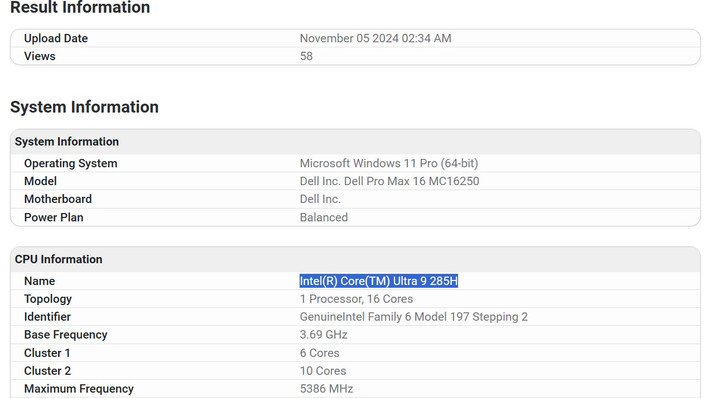Screen dimensions: 708x398
Task: Click the 'Identifier' row label
Action: pos(47,317)
